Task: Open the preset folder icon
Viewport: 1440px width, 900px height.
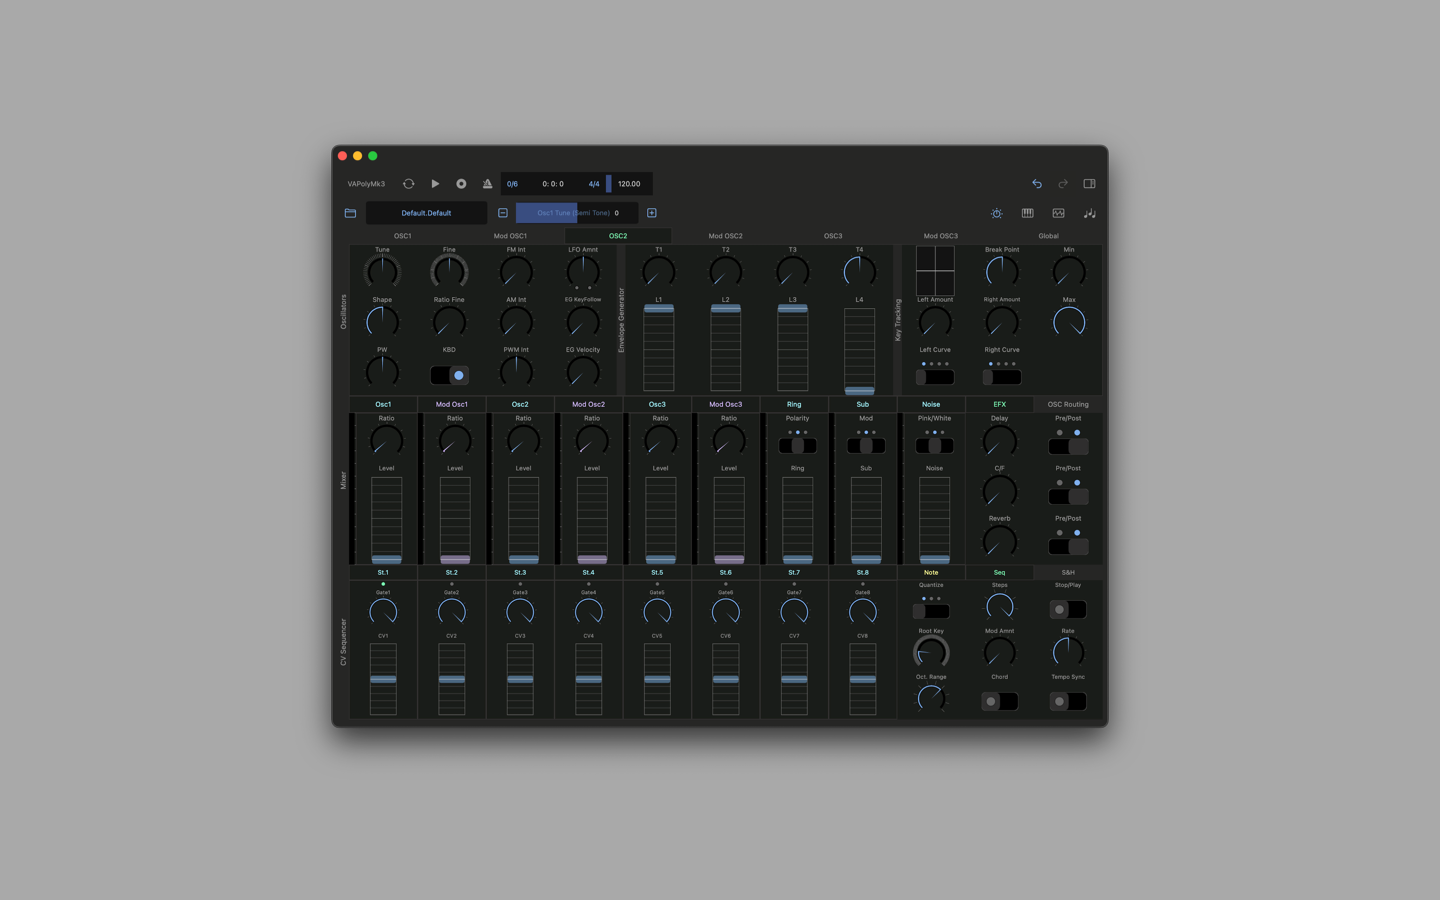Action: coord(350,213)
